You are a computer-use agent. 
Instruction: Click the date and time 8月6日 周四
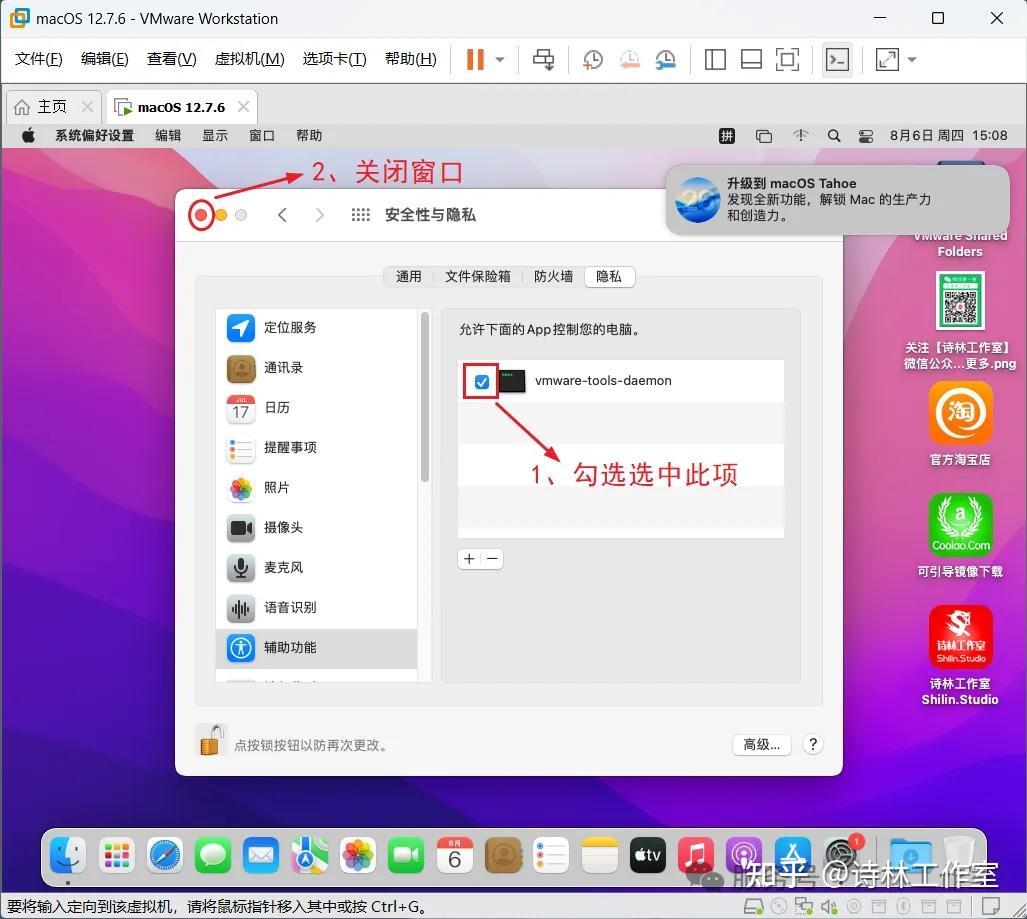[948, 136]
